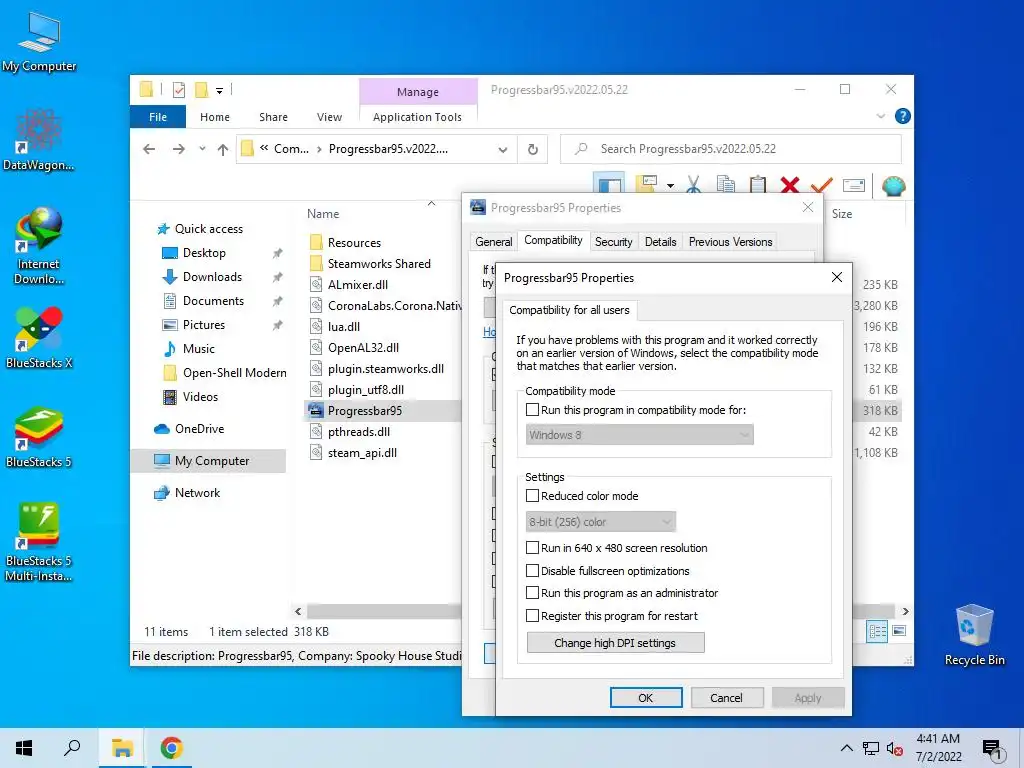Go up one folder level arrow
The height and width of the screenshot is (768, 1024).
pos(223,150)
